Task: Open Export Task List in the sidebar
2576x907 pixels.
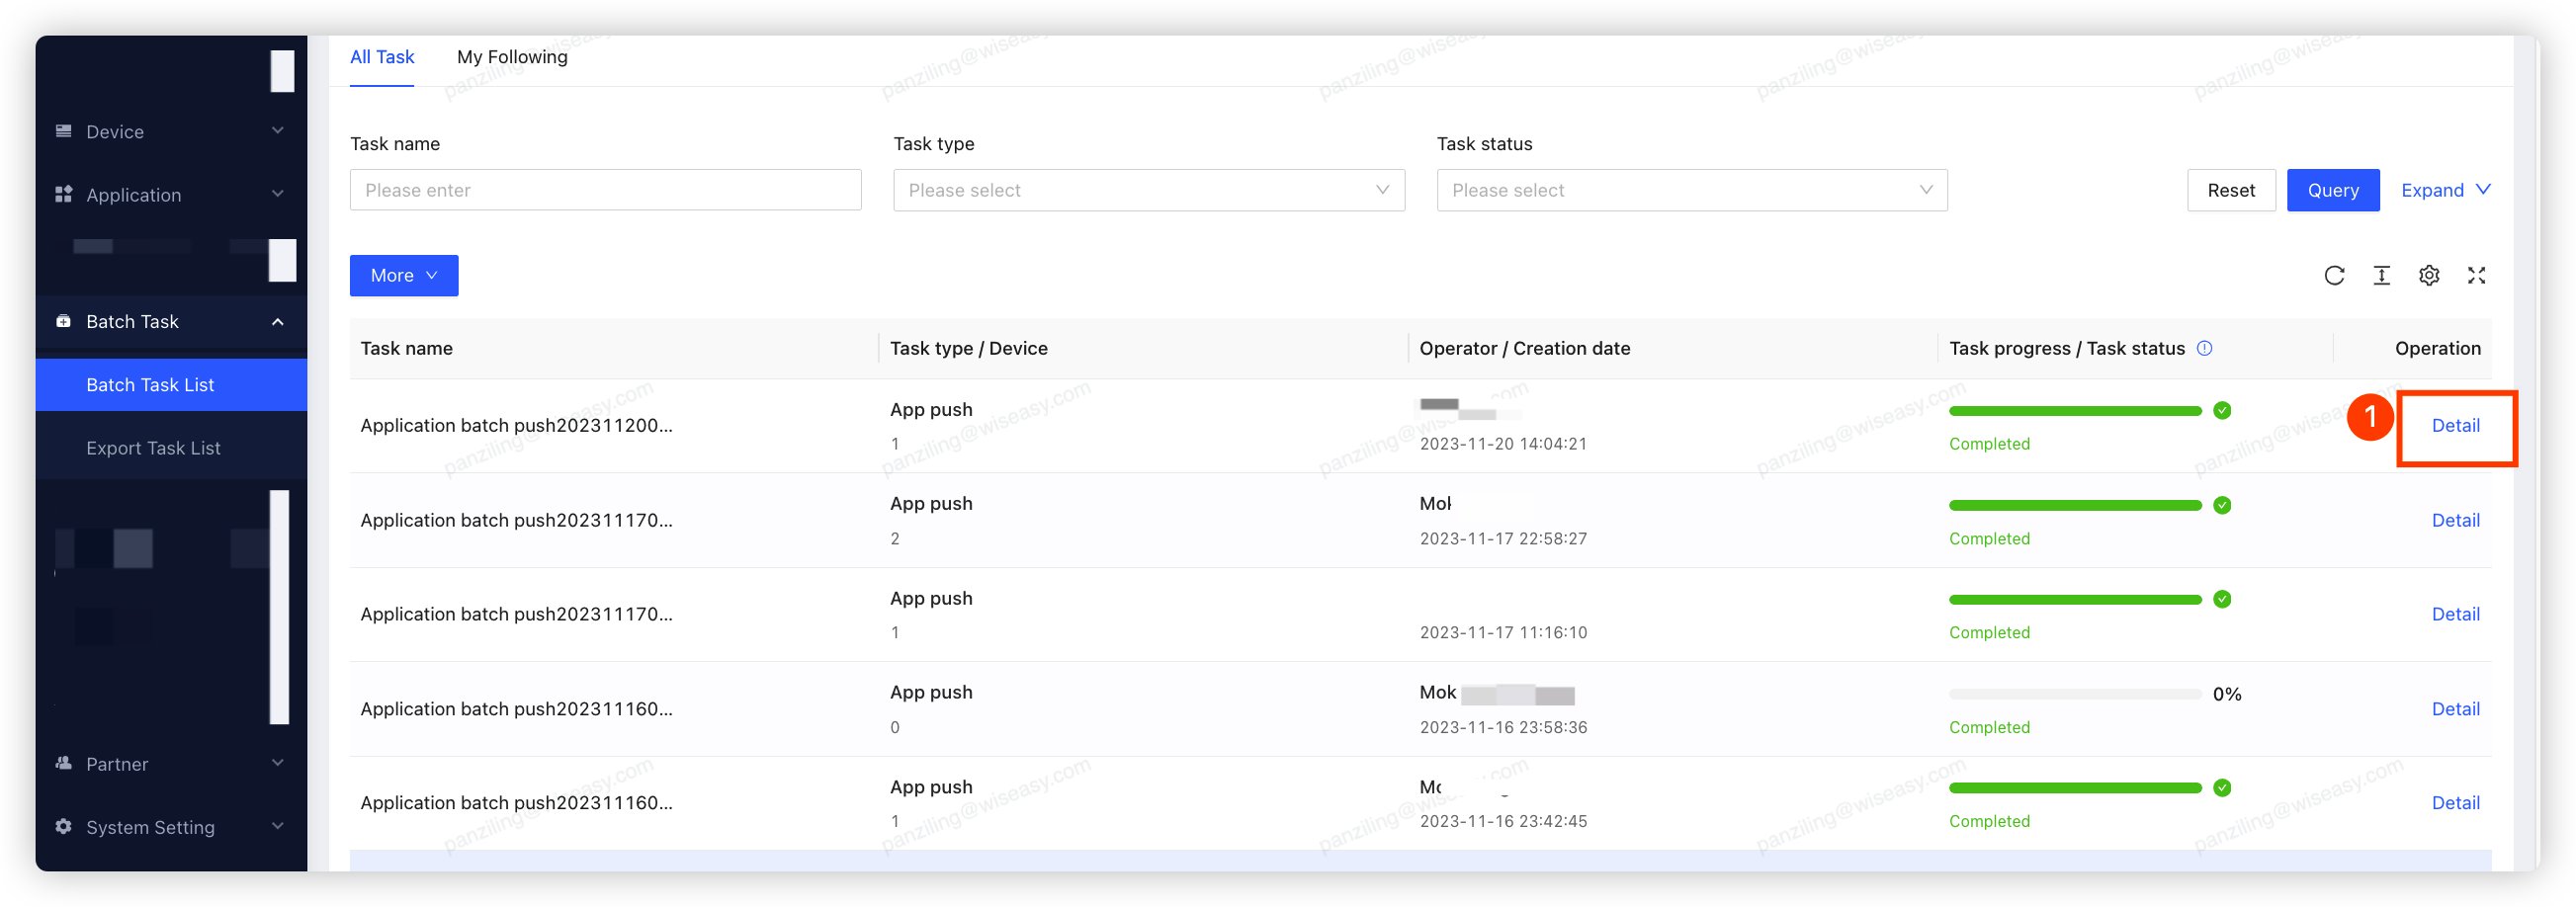Action: 153,448
